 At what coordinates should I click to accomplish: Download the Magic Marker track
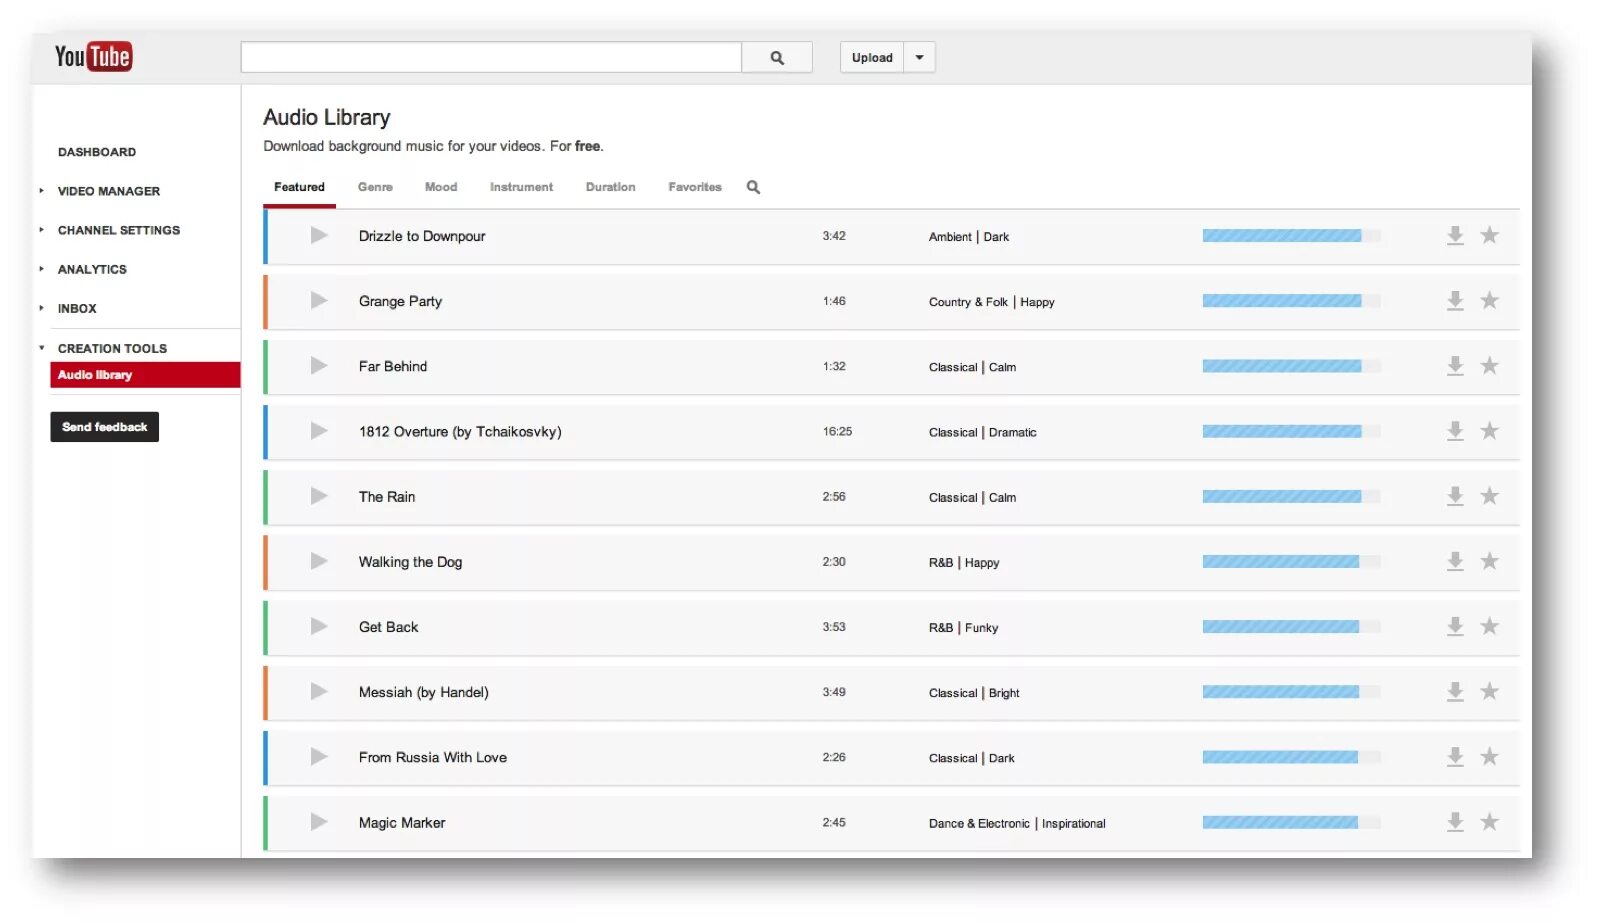pos(1455,822)
